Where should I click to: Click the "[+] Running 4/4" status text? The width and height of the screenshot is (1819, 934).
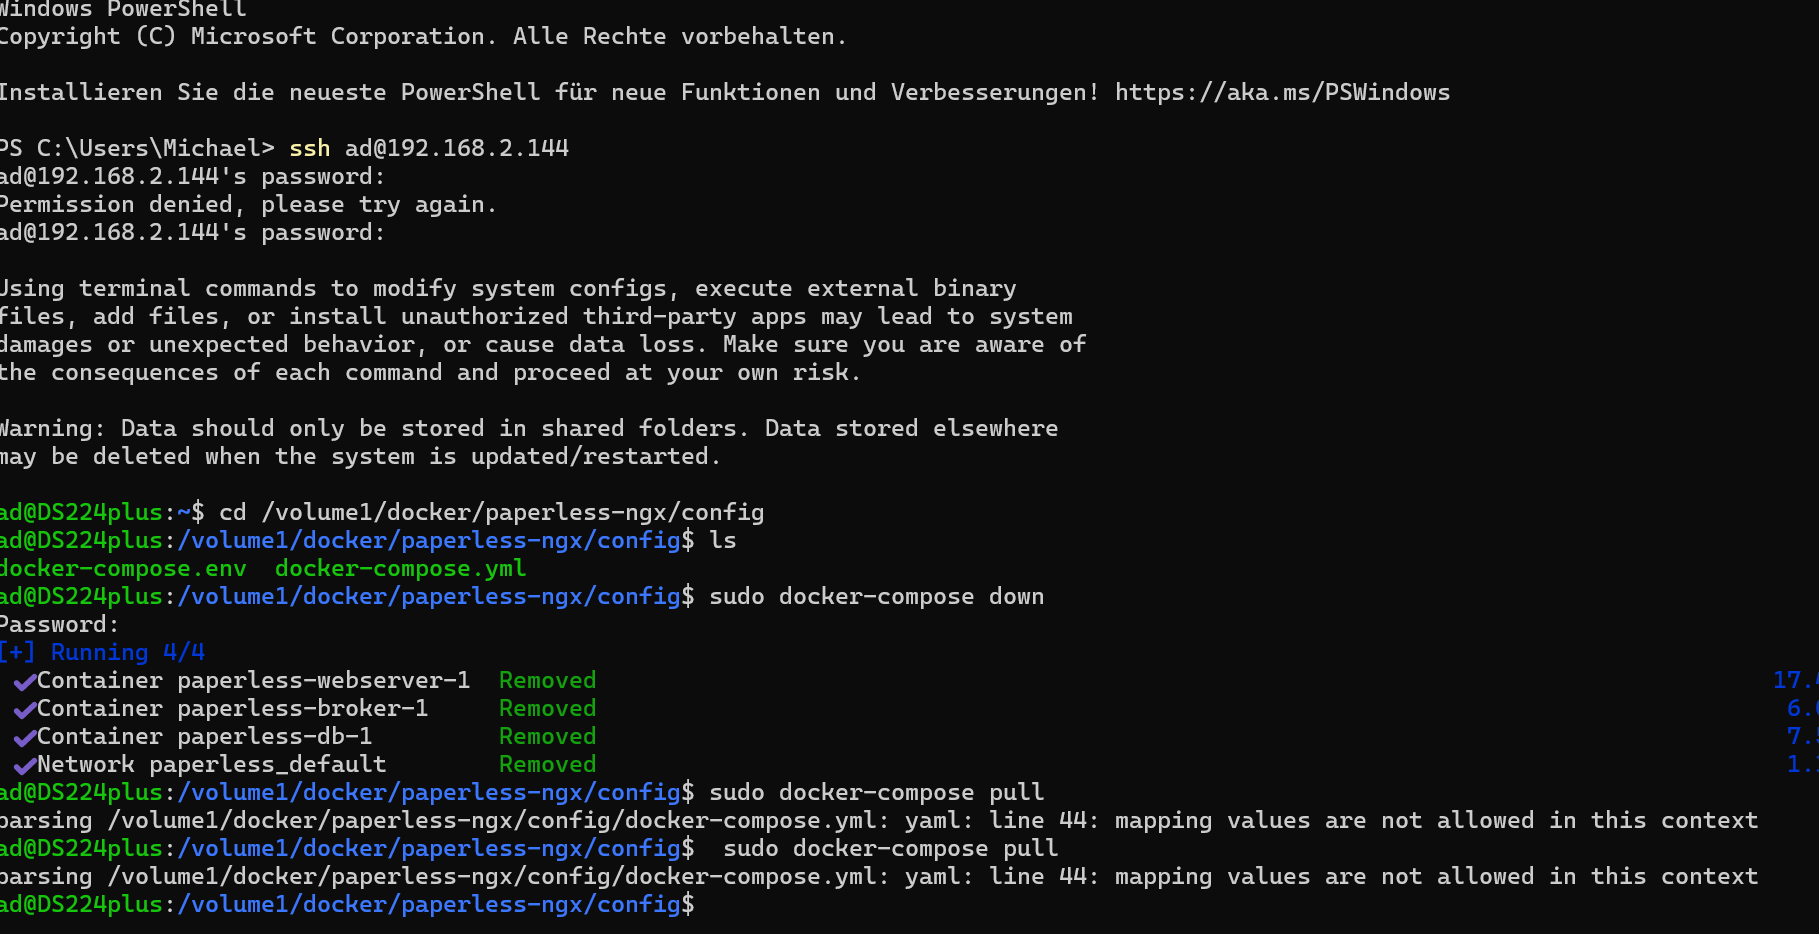coord(102,652)
